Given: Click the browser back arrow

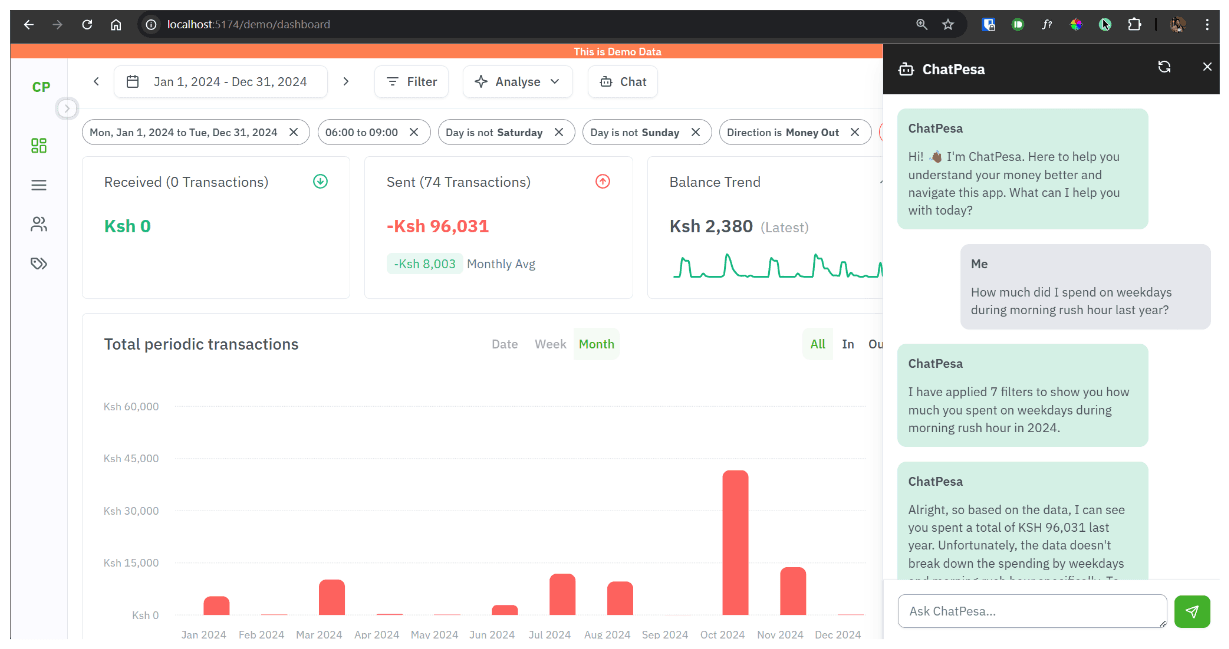Looking at the screenshot, I should [x=29, y=24].
